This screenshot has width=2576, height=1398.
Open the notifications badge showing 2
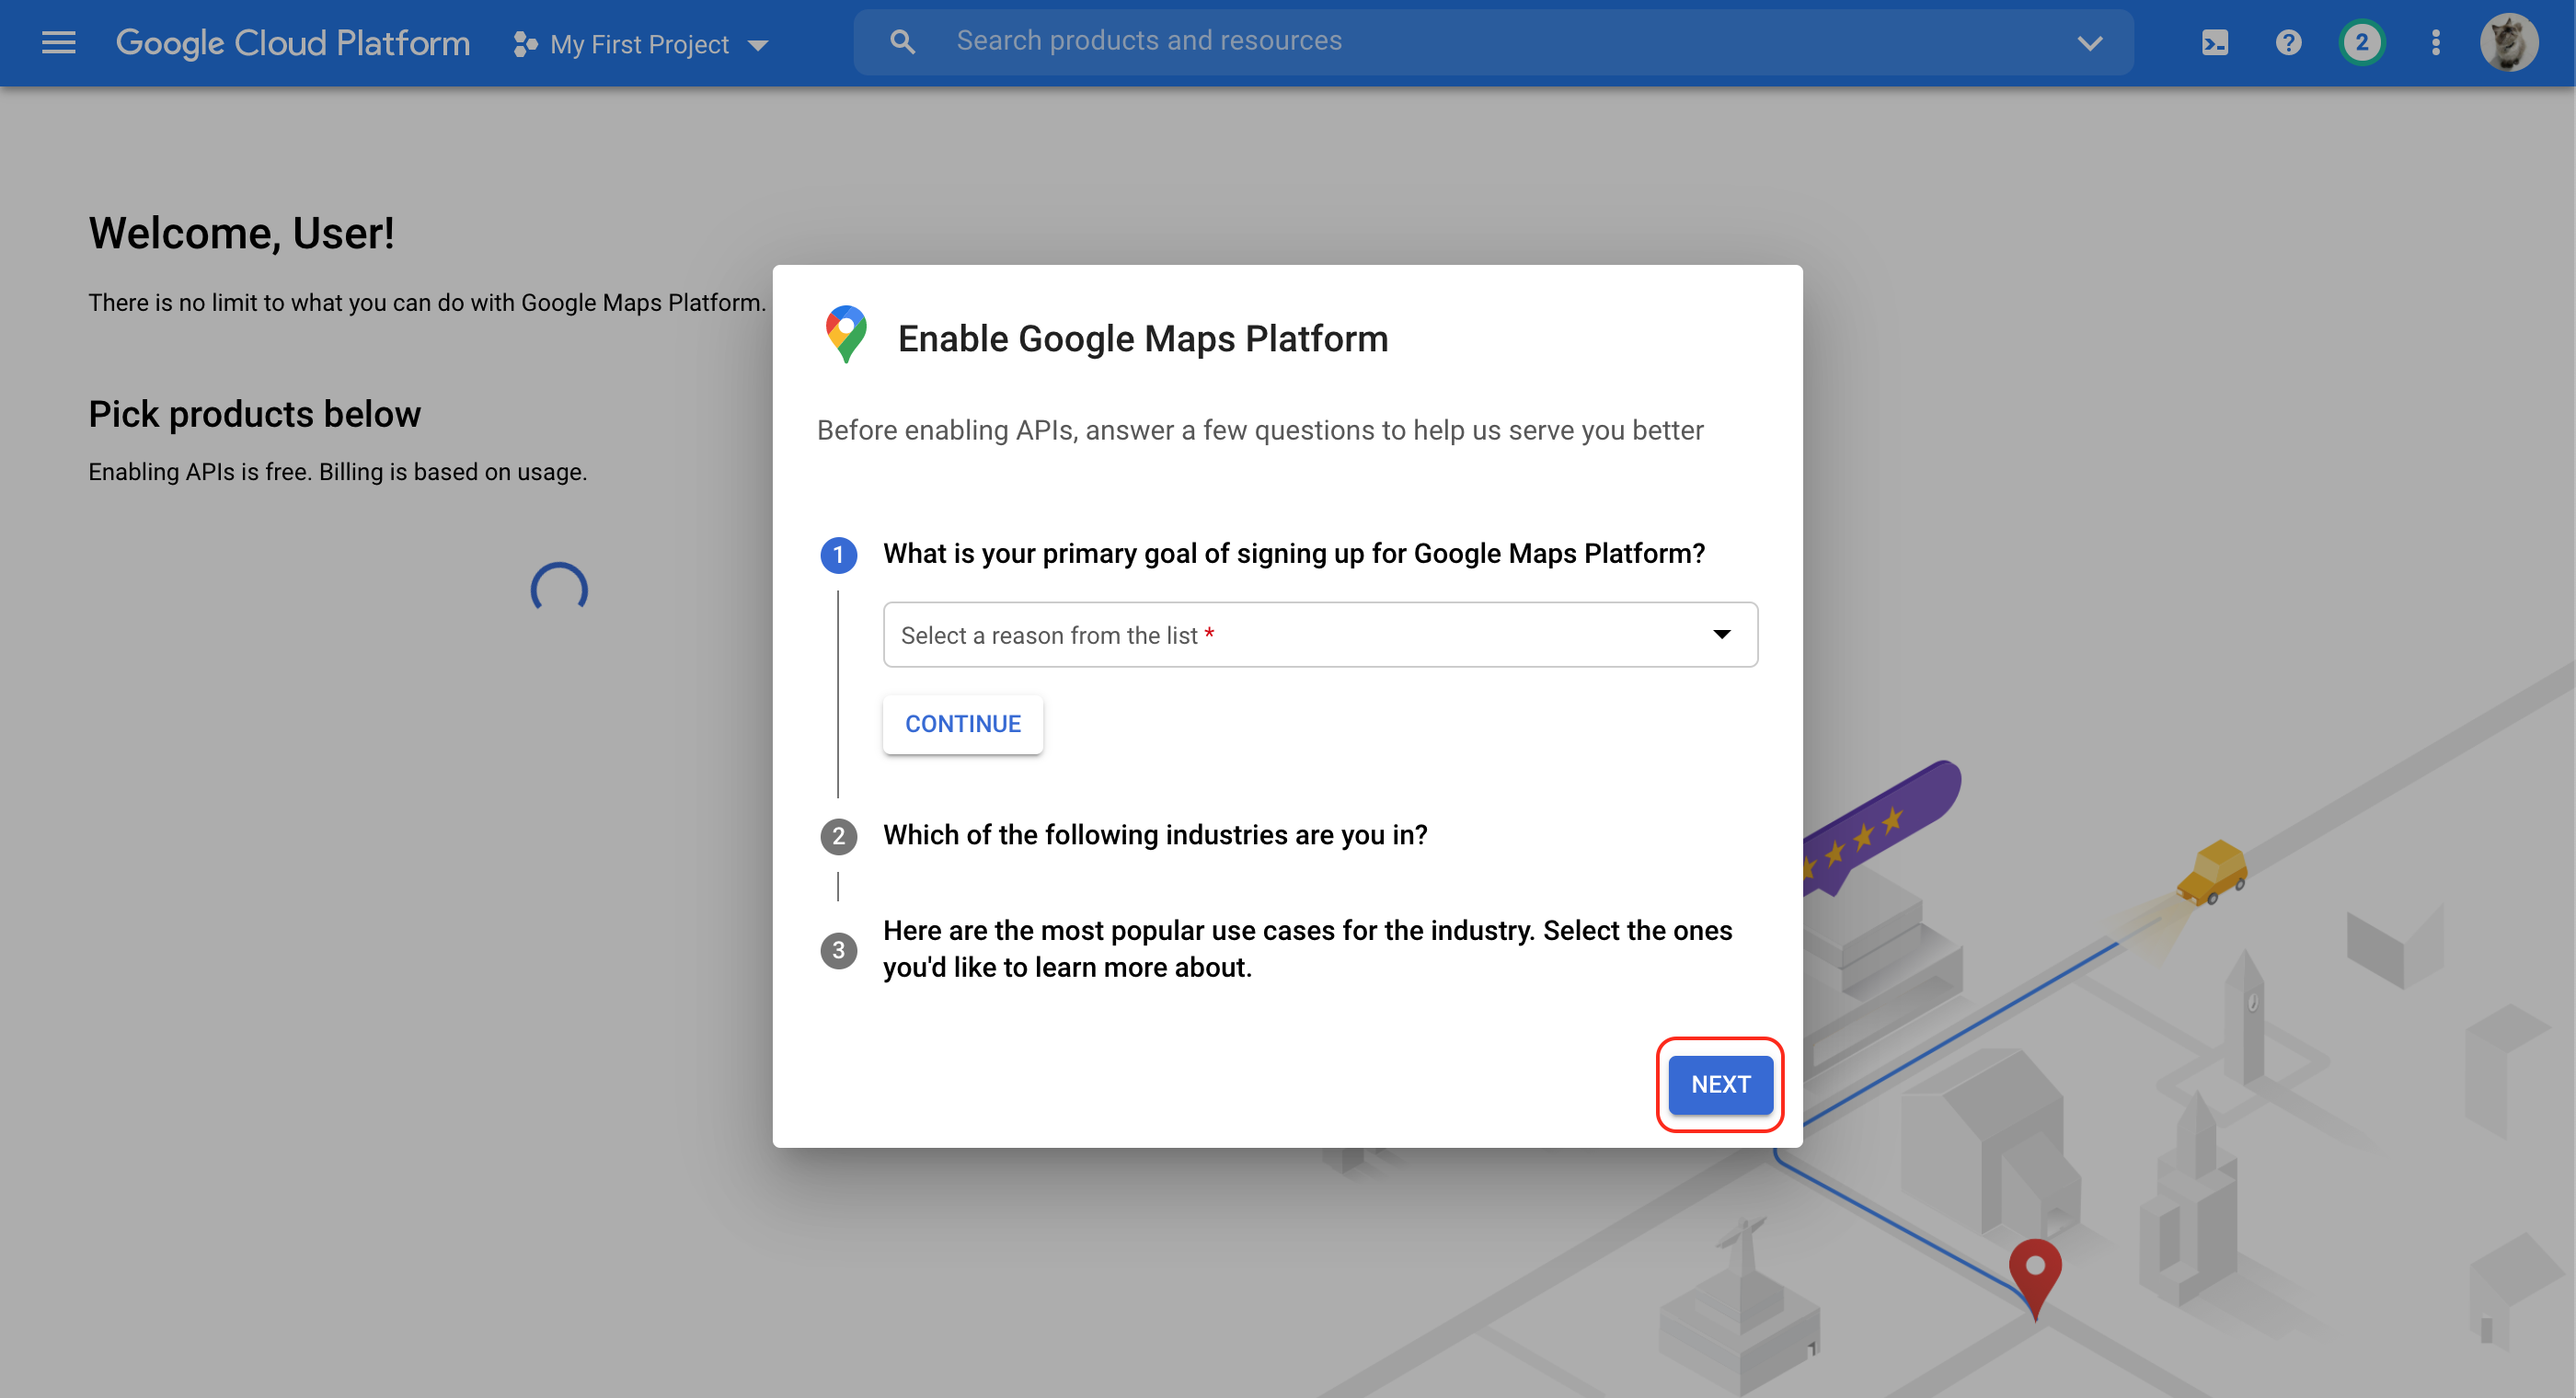click(x=2362, y=43)
